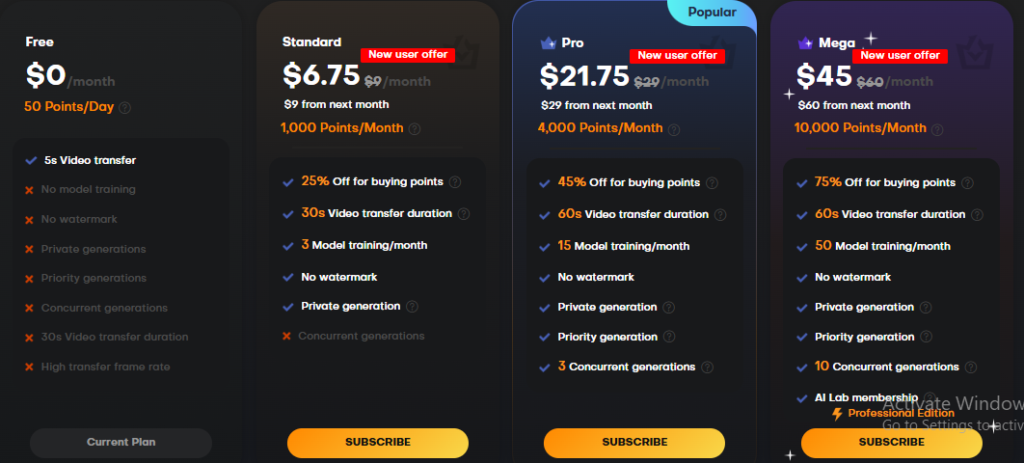Click help icon next to Pro Priority generation
The width and height of the screenshot is (1024, 463).
[x=669, y=337]
